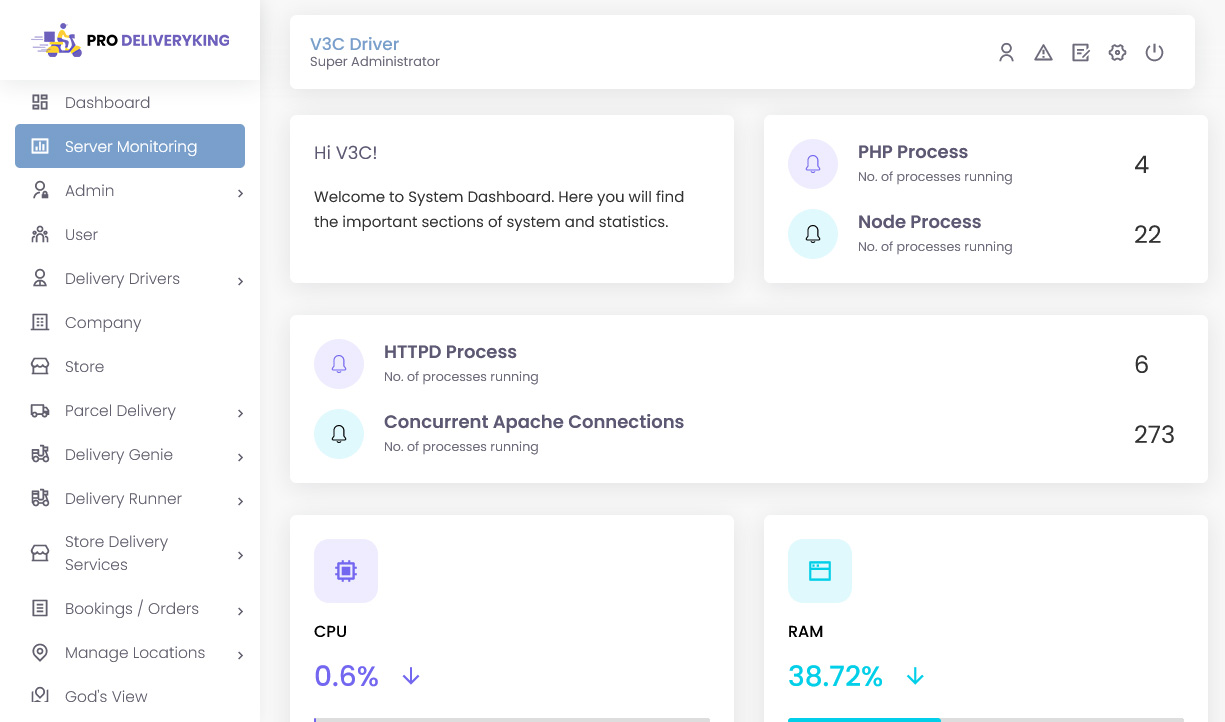
Task: Open settings gear icon in header
Action: 1117,53
